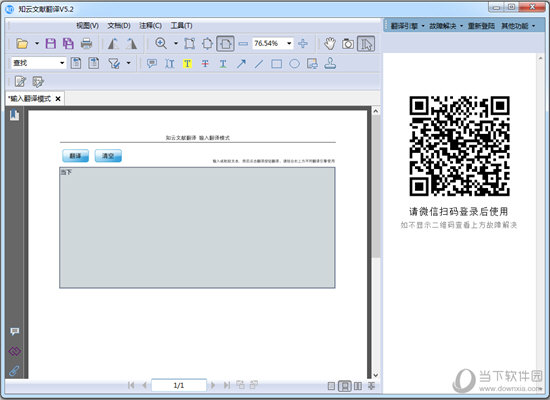Image resolution: width=550 pixels, height=400 pixels.
Task: Click the zoom out minus button
Action: pos(243,44)
